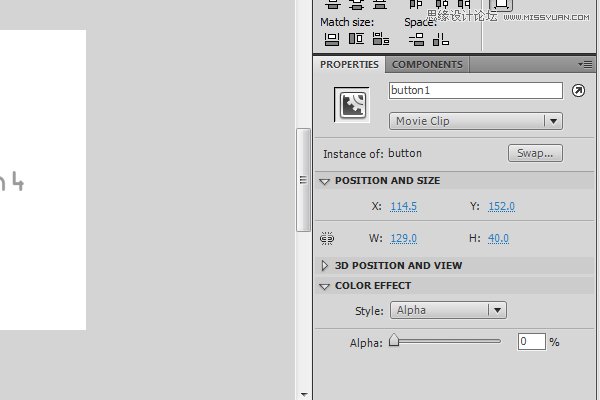600x400 pixels.
Task: Open the Properties panel options menu
Action: coord(585,64)
